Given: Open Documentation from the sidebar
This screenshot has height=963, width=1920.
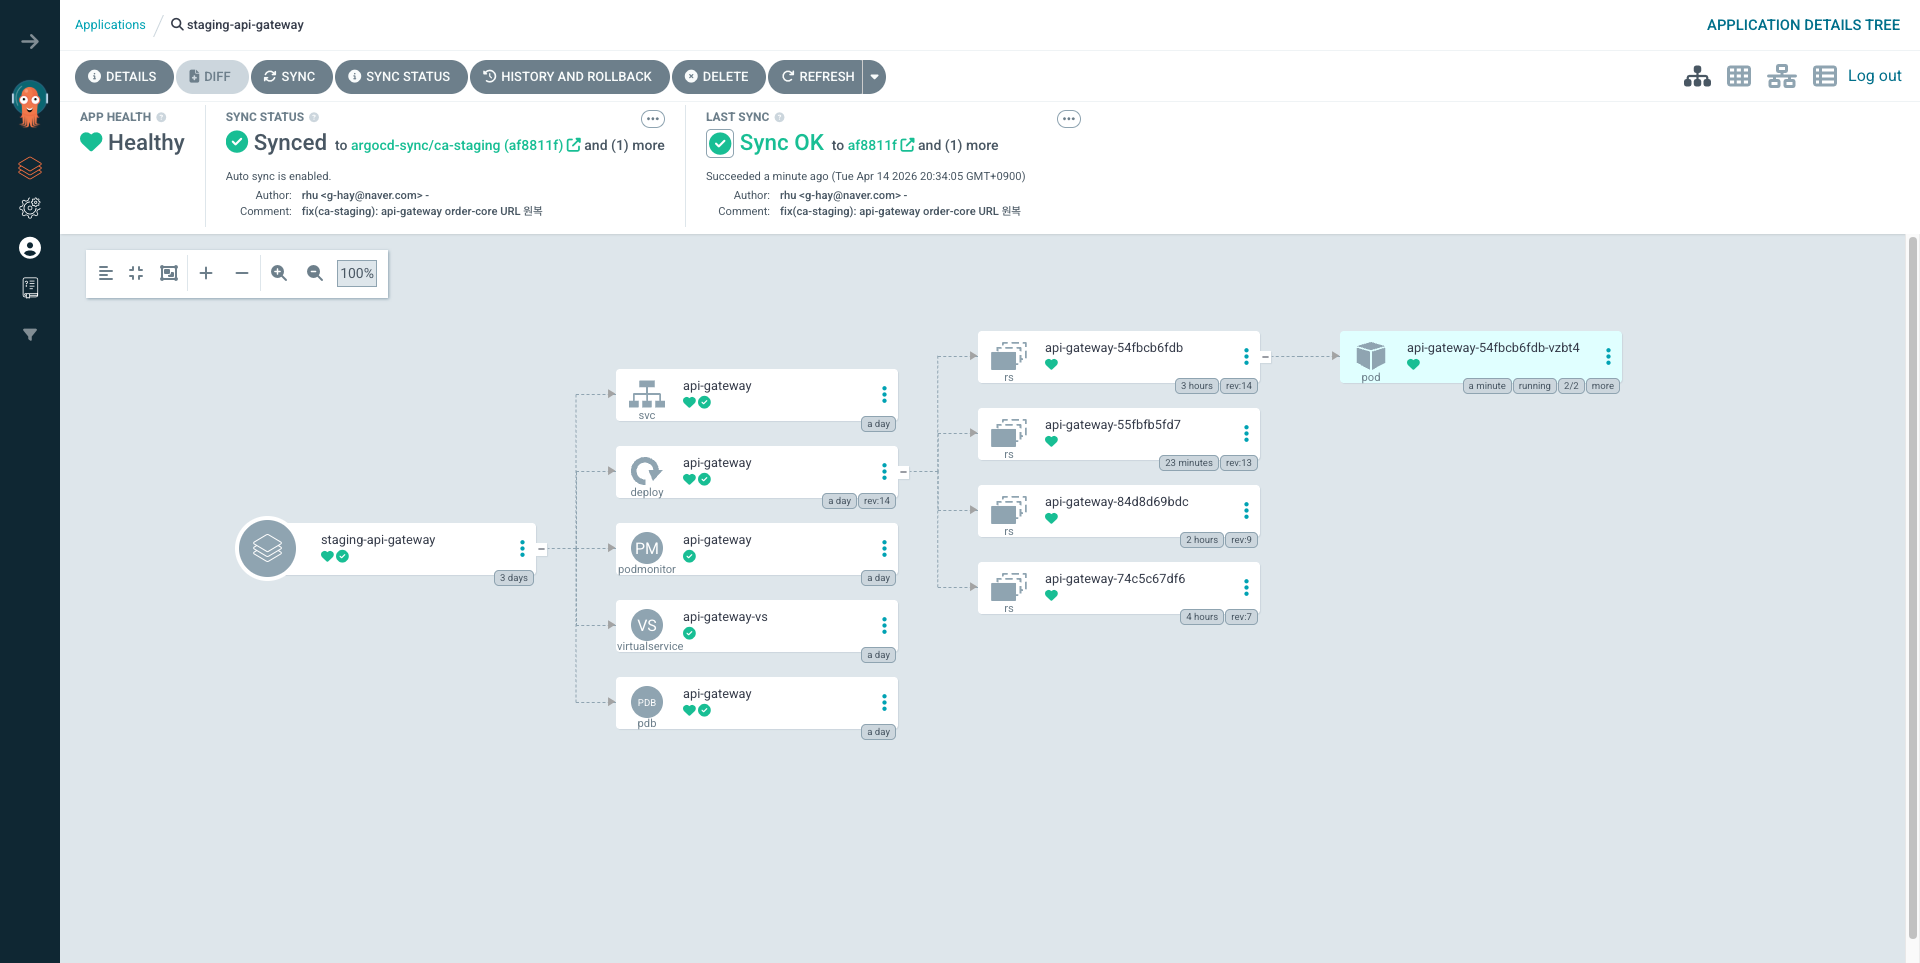Looking at the screenshot, I should click(30, 288).
